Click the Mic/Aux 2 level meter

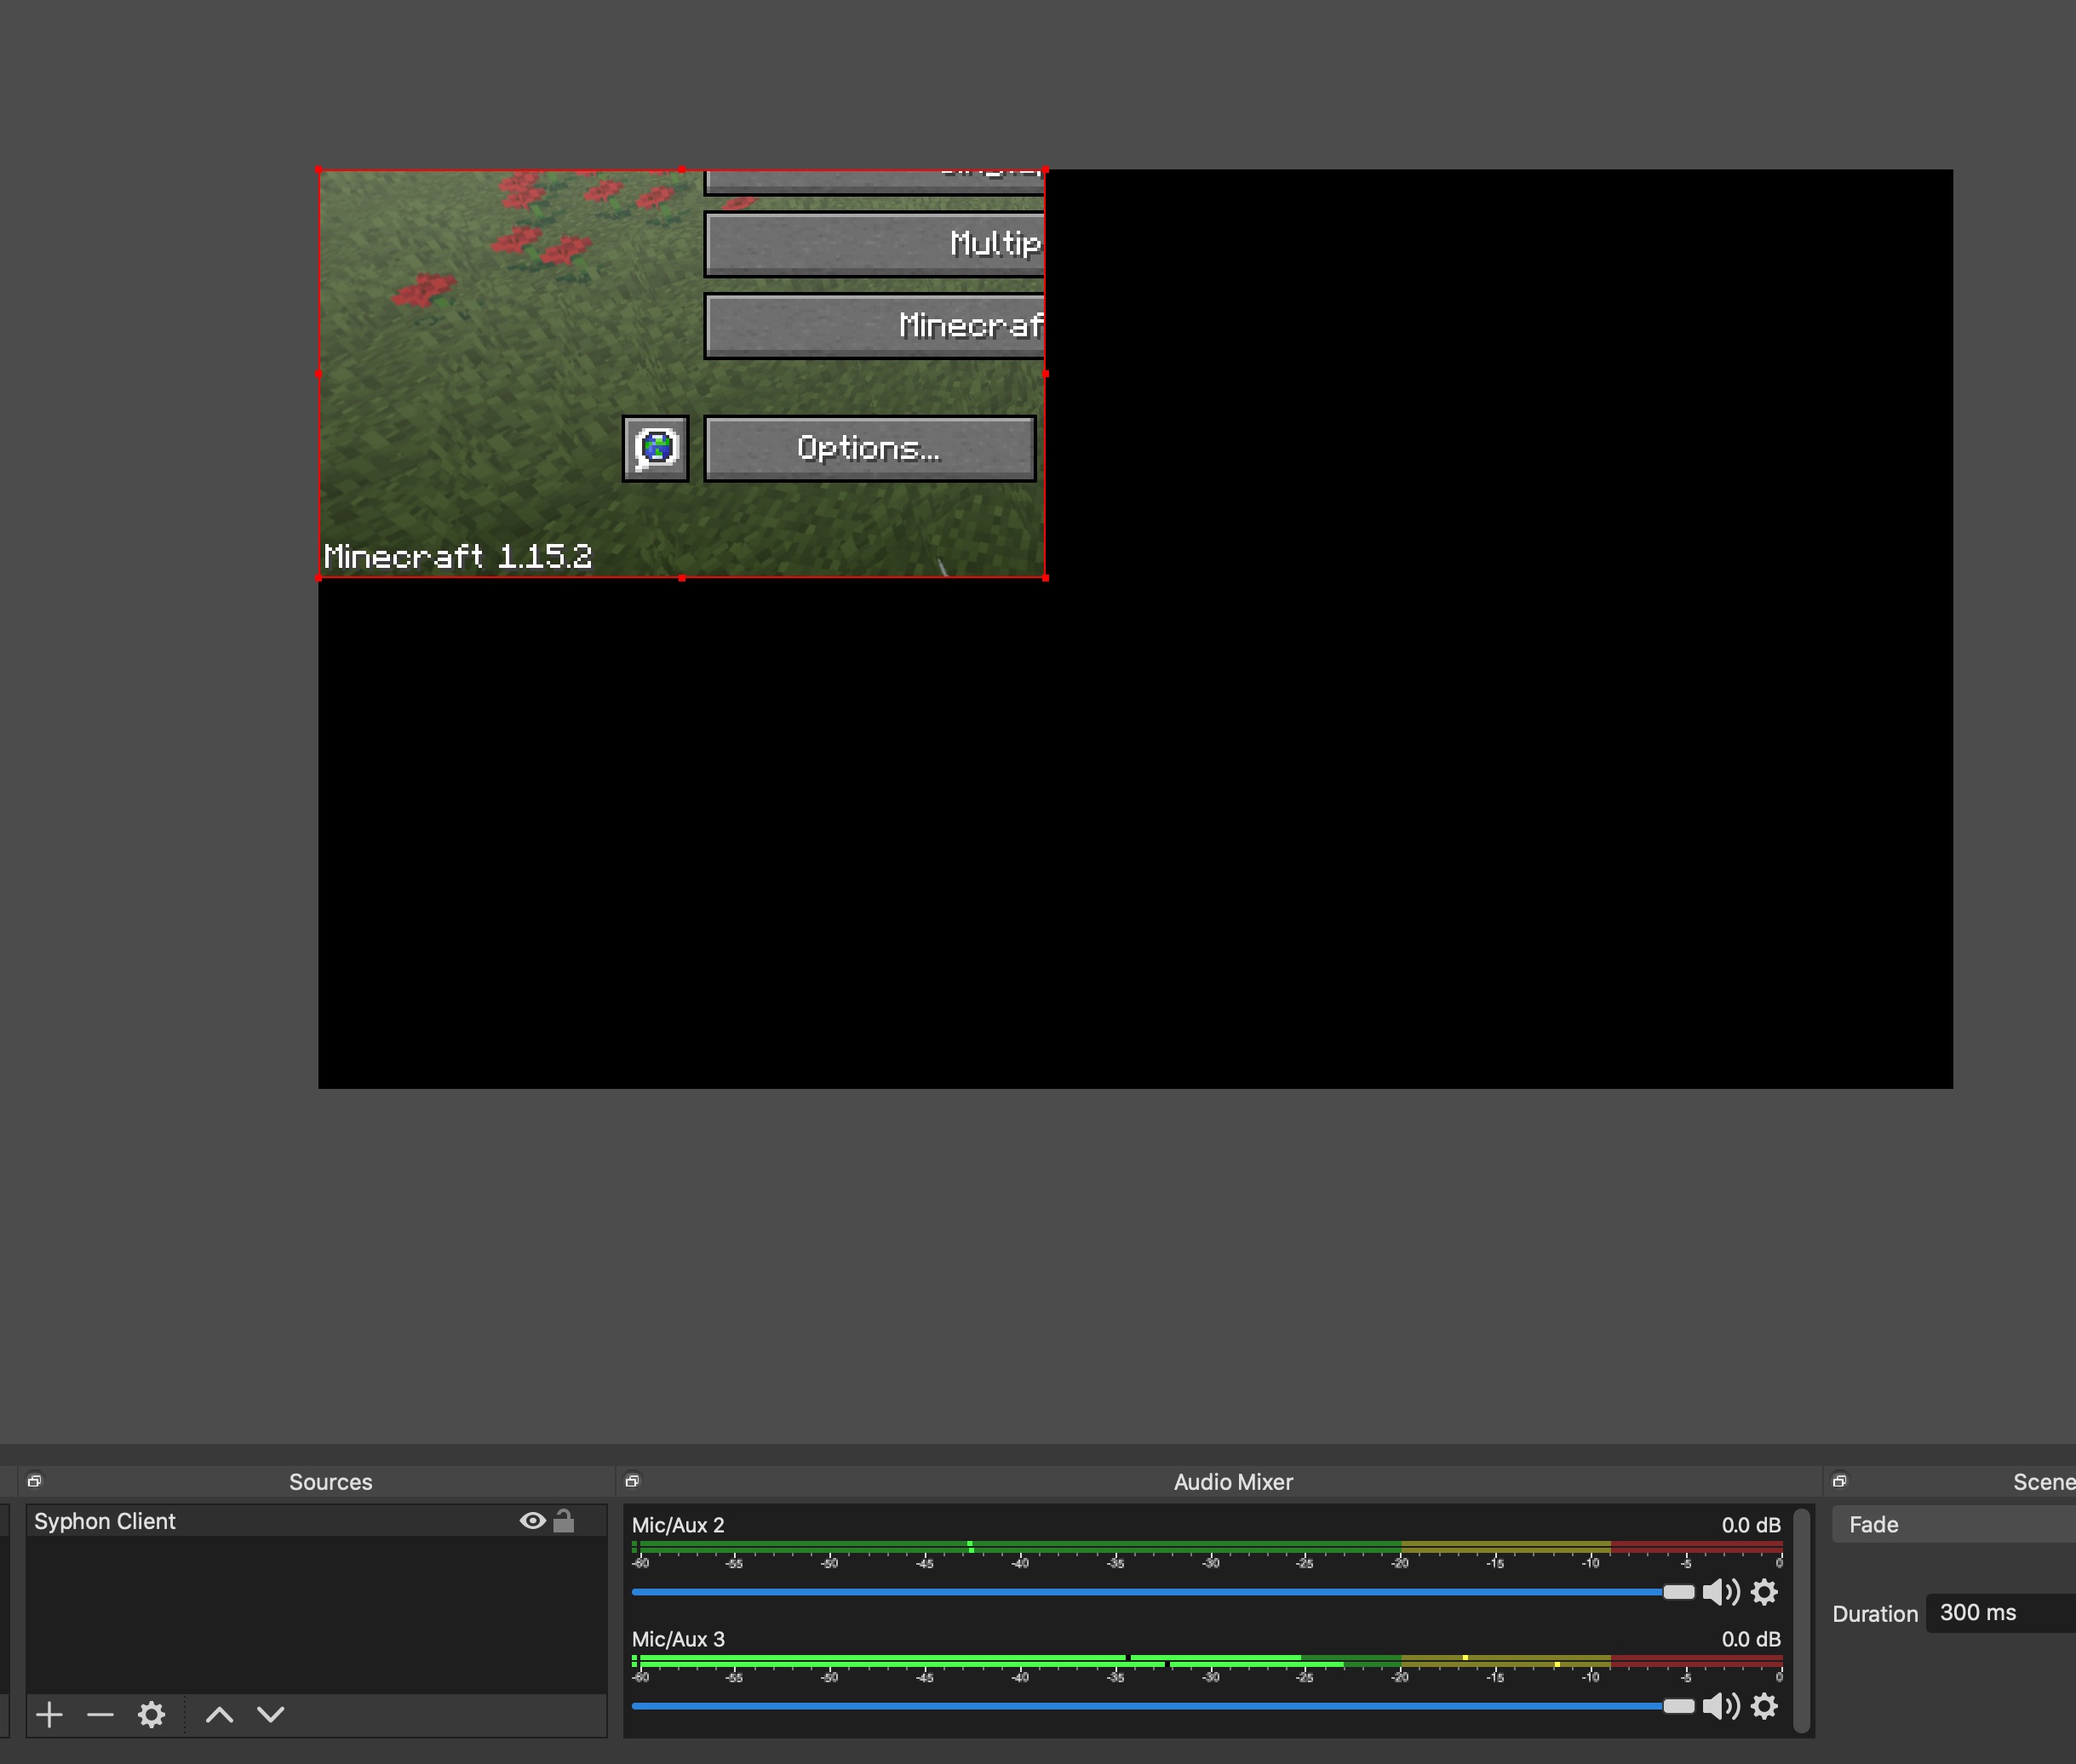point(1207,1547)
